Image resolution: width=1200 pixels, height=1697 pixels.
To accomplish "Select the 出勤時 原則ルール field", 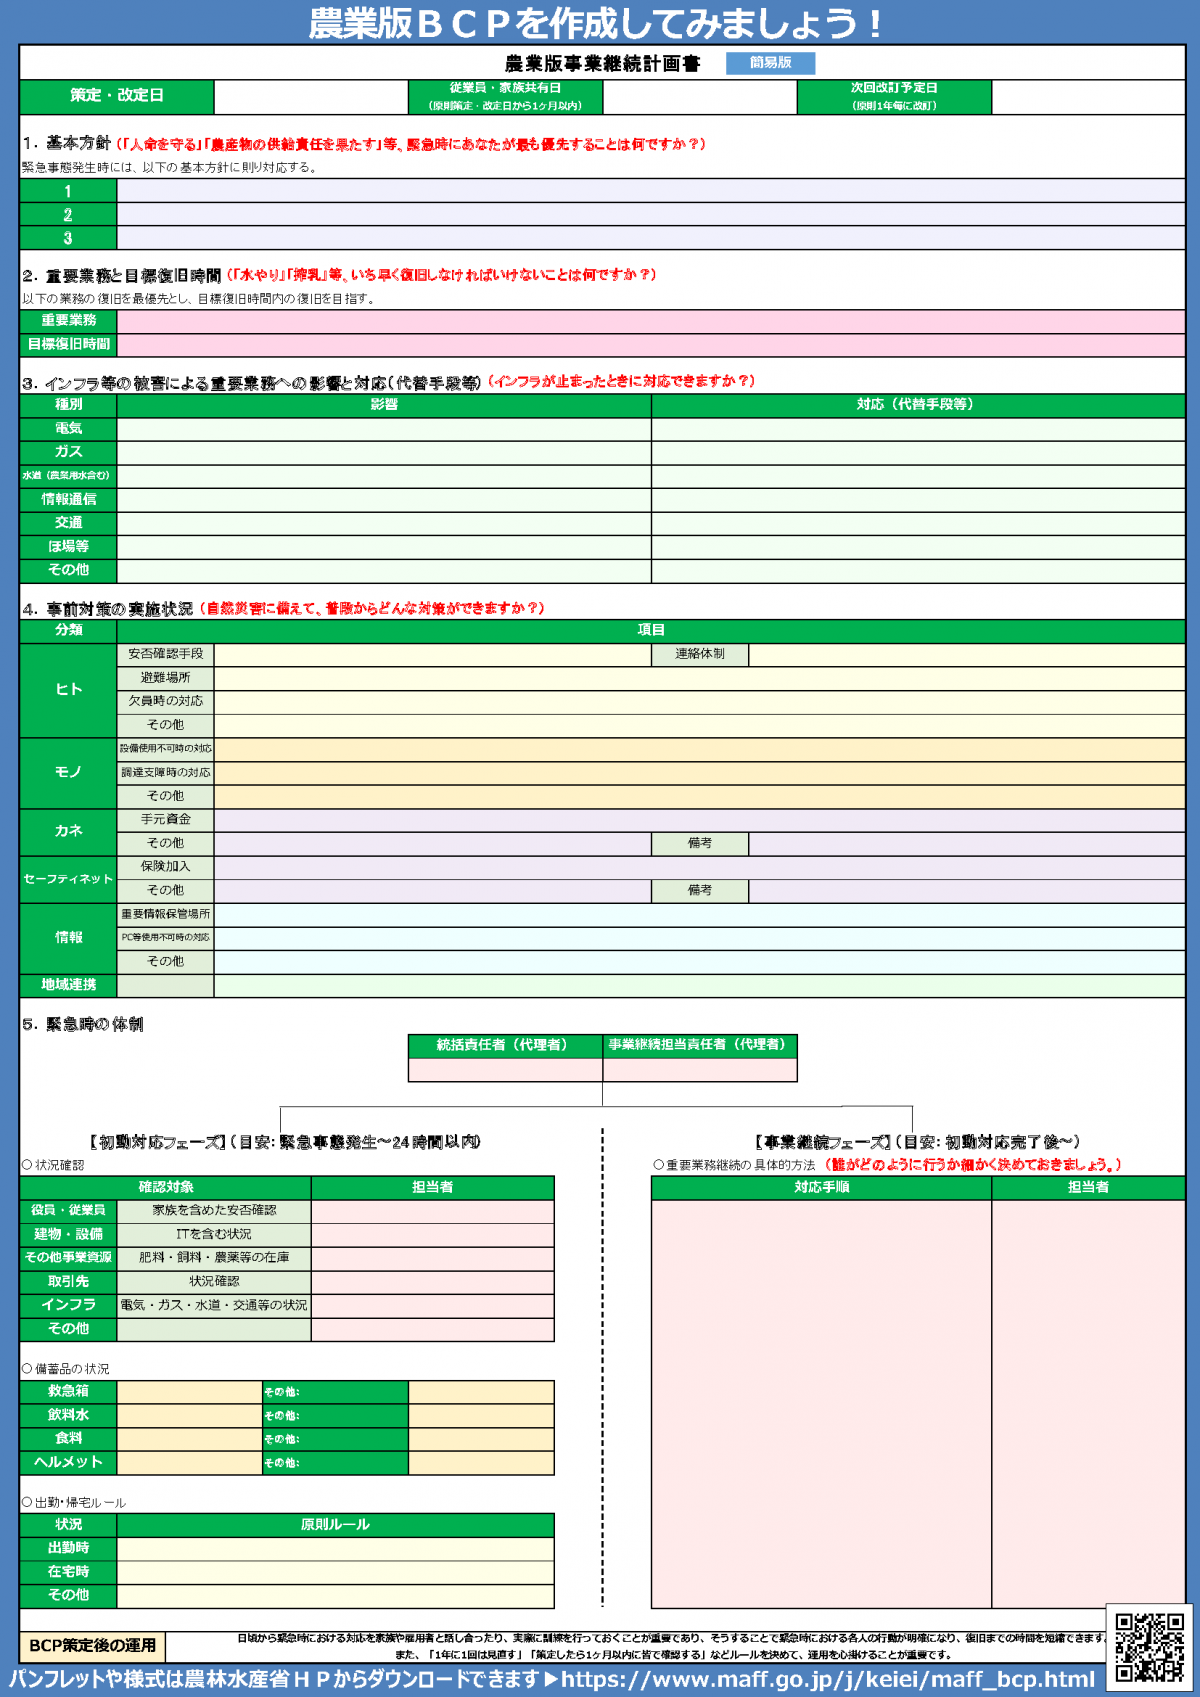I will (x=335, y=1548).
